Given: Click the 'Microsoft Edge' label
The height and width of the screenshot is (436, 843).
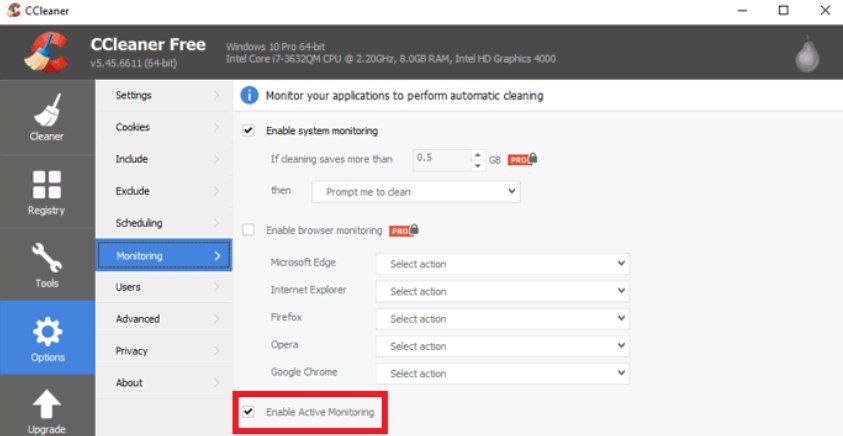Looking at the screenshot, I should pyautogui.click(x=303, y=262).
